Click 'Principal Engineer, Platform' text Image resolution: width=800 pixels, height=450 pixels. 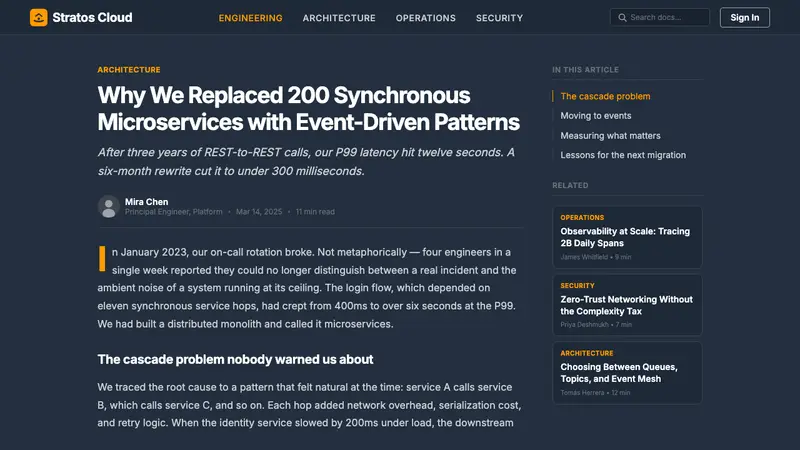coord(173,212)
